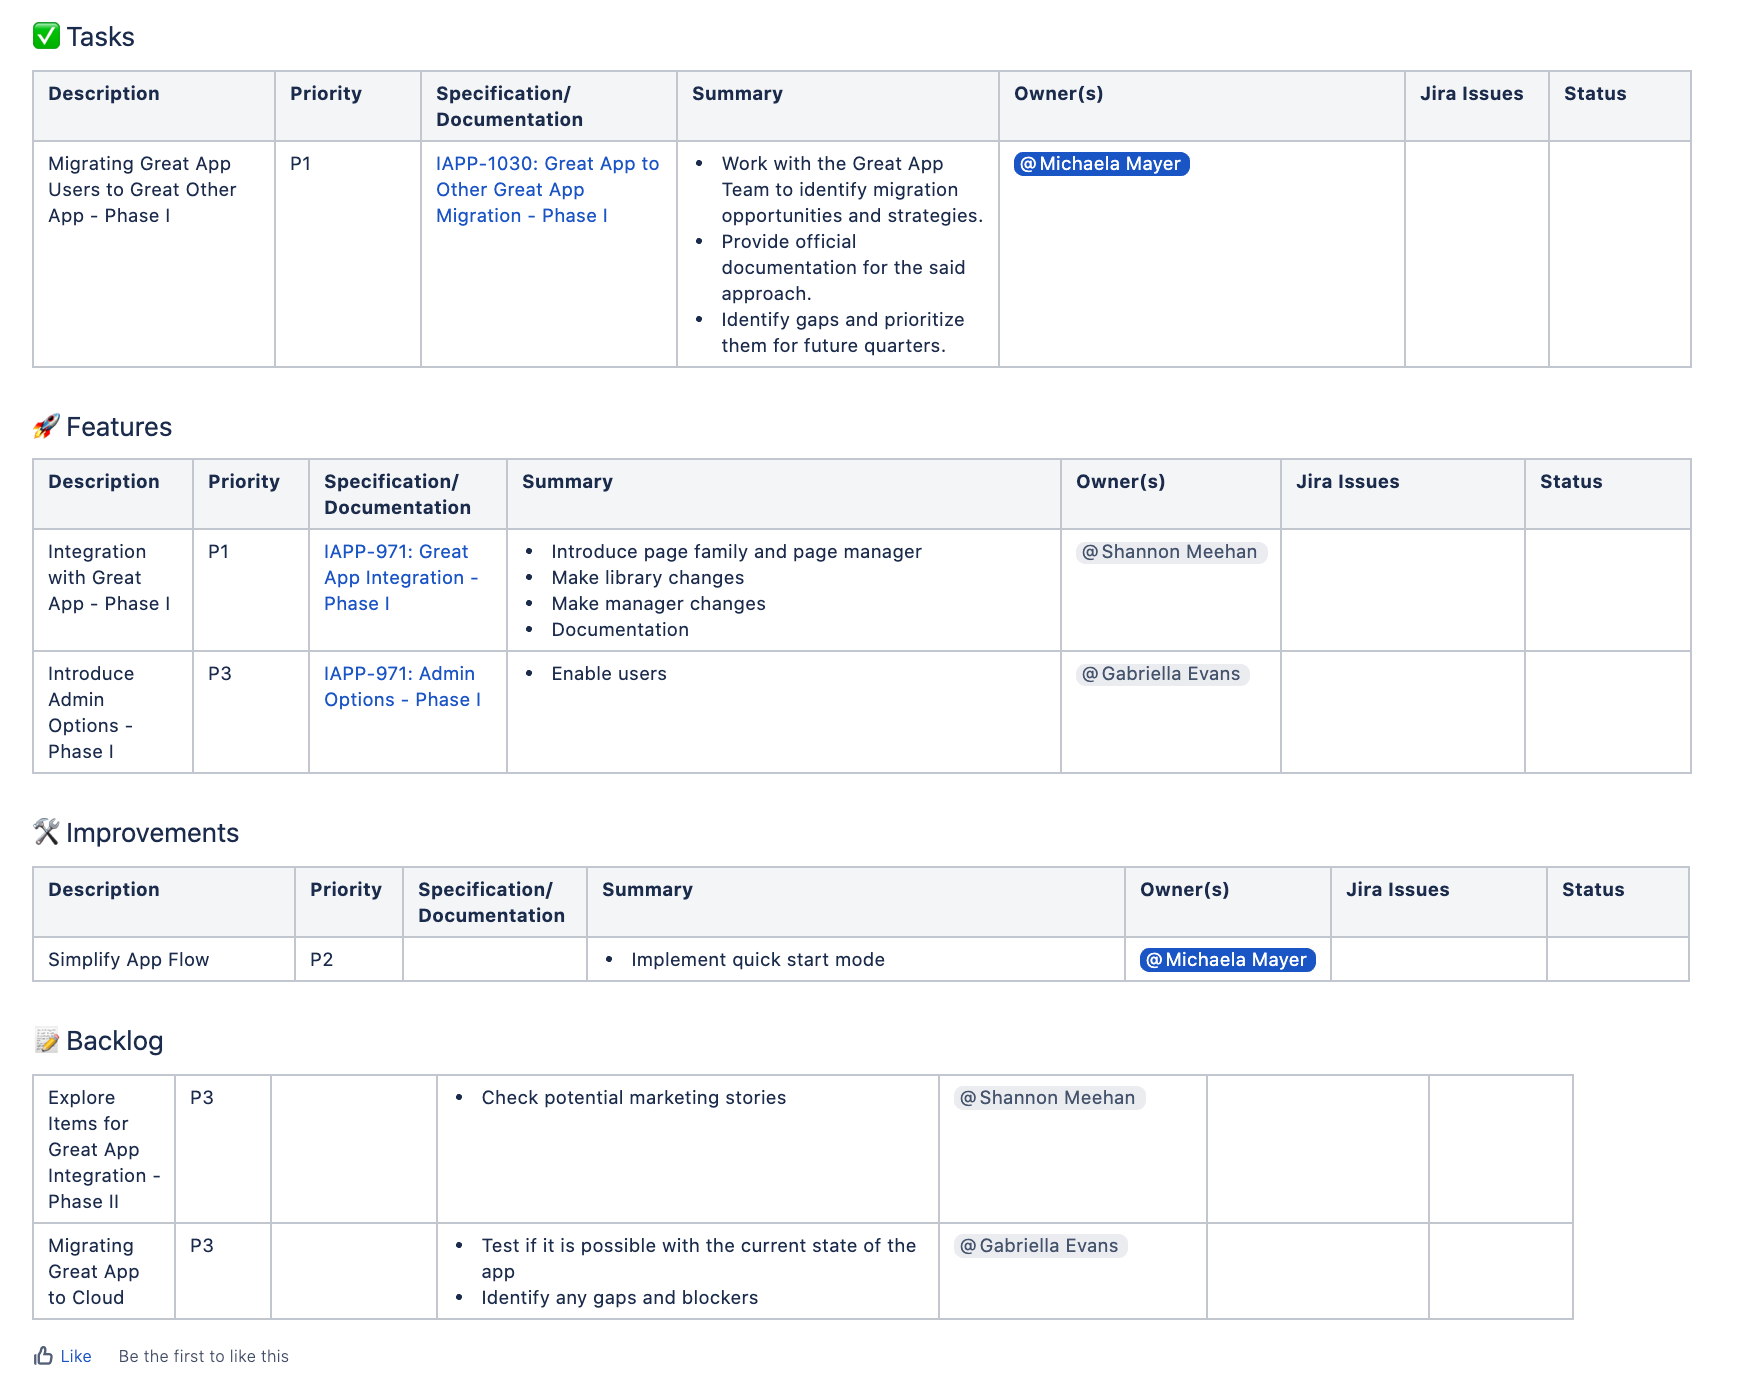Select the Simplify App Flow description cell
The height and width of the screenshot is (1388, 1740).
coord(128,959)
